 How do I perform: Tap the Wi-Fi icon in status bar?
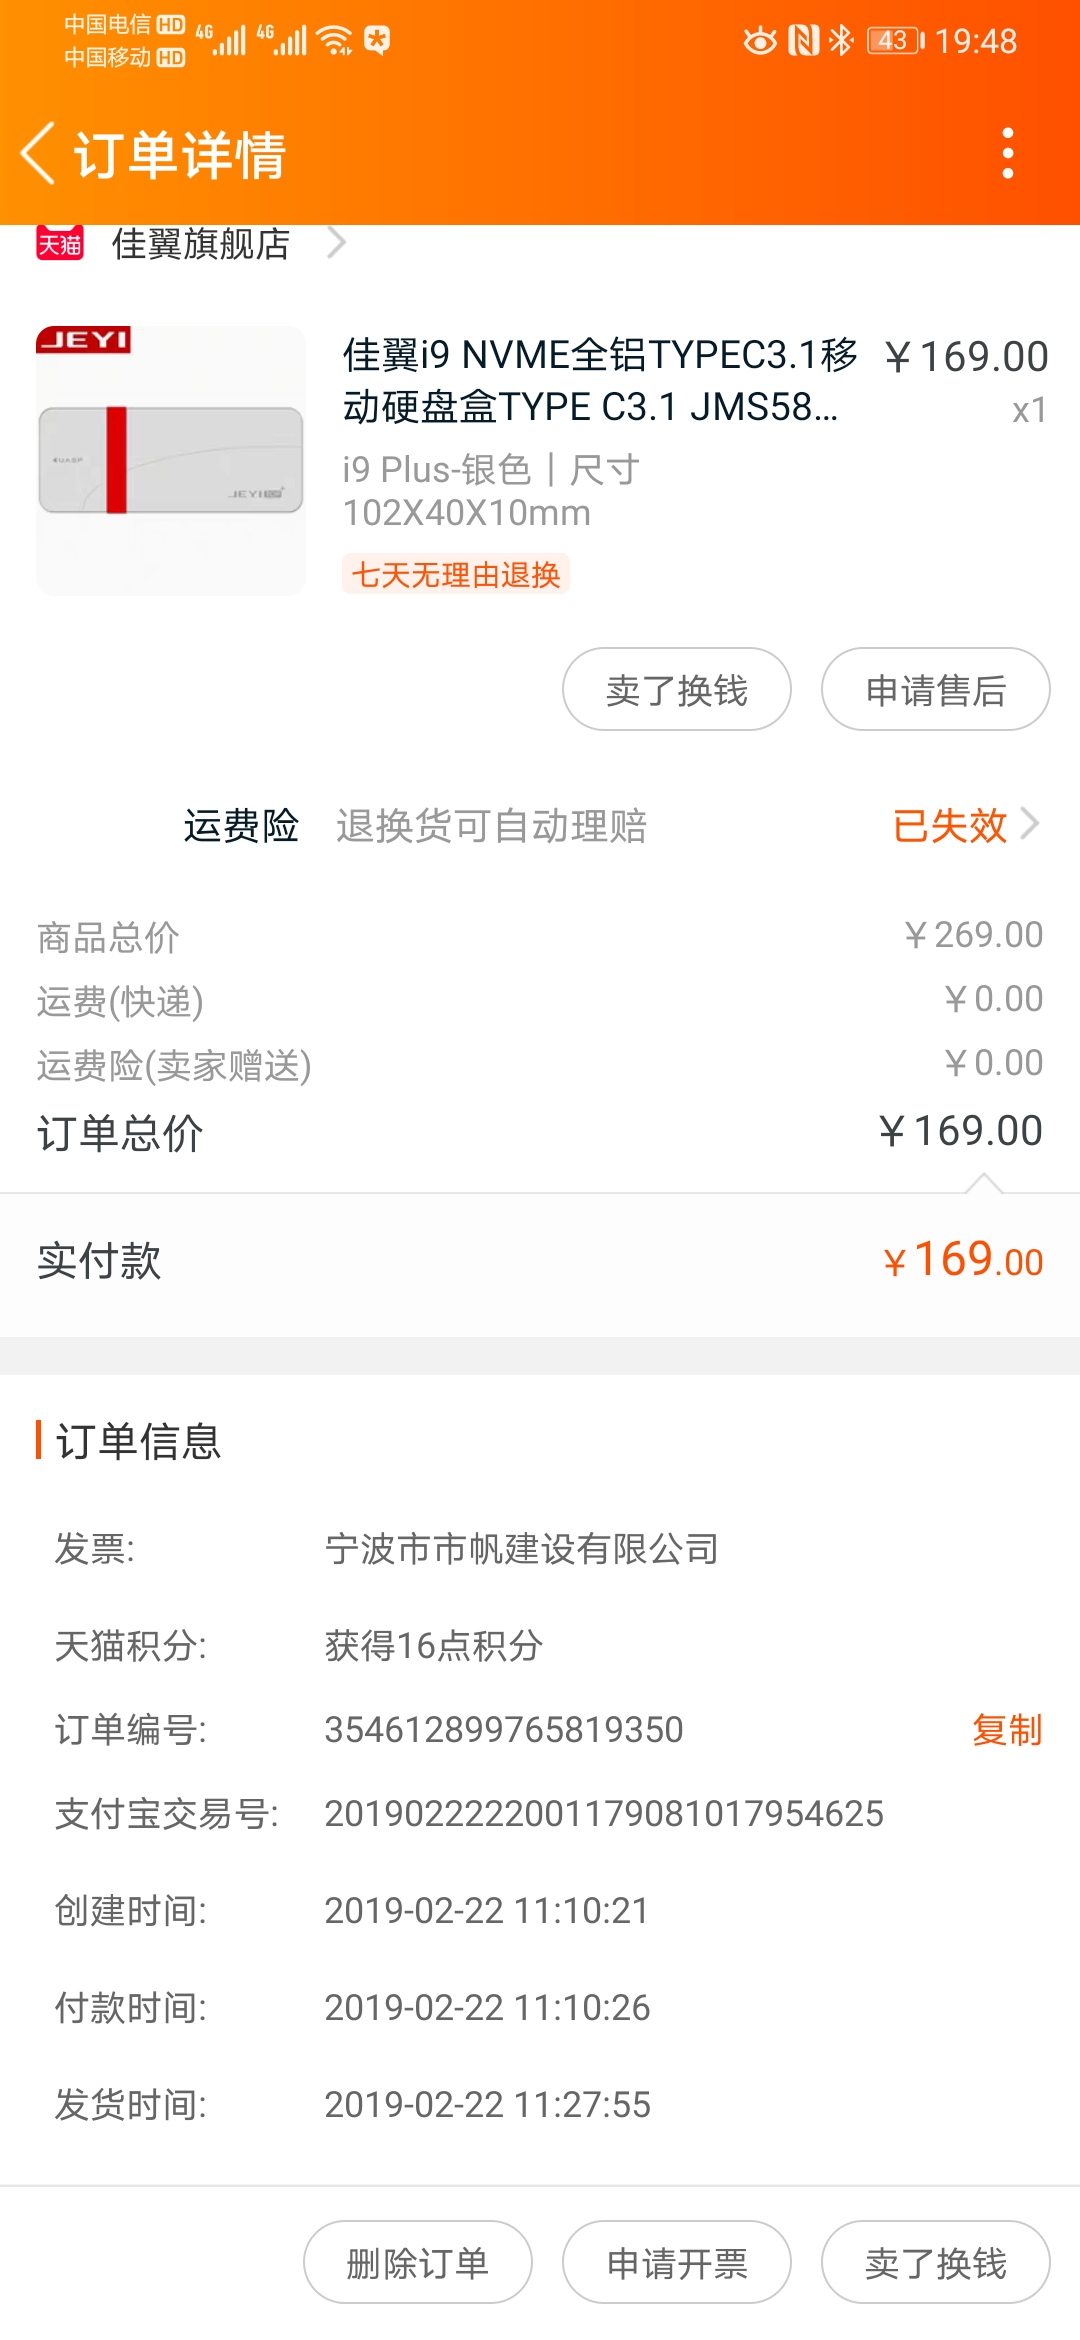pyautogui.click(x=334, y=41)
